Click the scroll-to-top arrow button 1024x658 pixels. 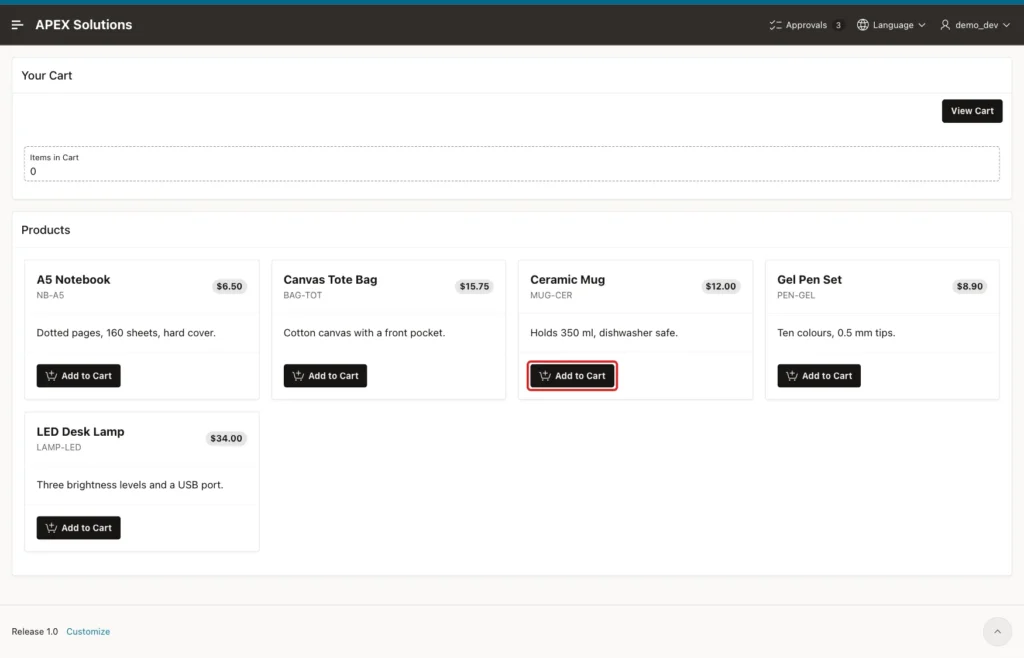pos(997,631)
